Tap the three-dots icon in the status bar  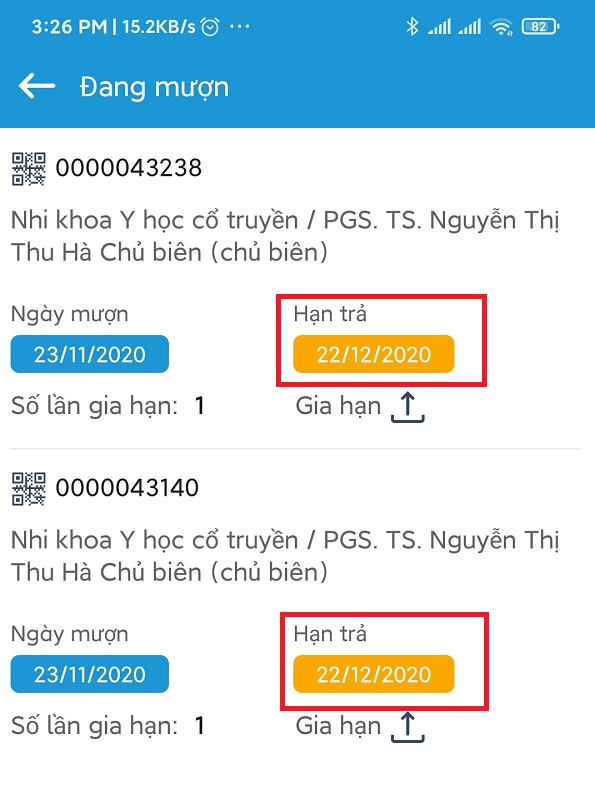coord(240,26)
